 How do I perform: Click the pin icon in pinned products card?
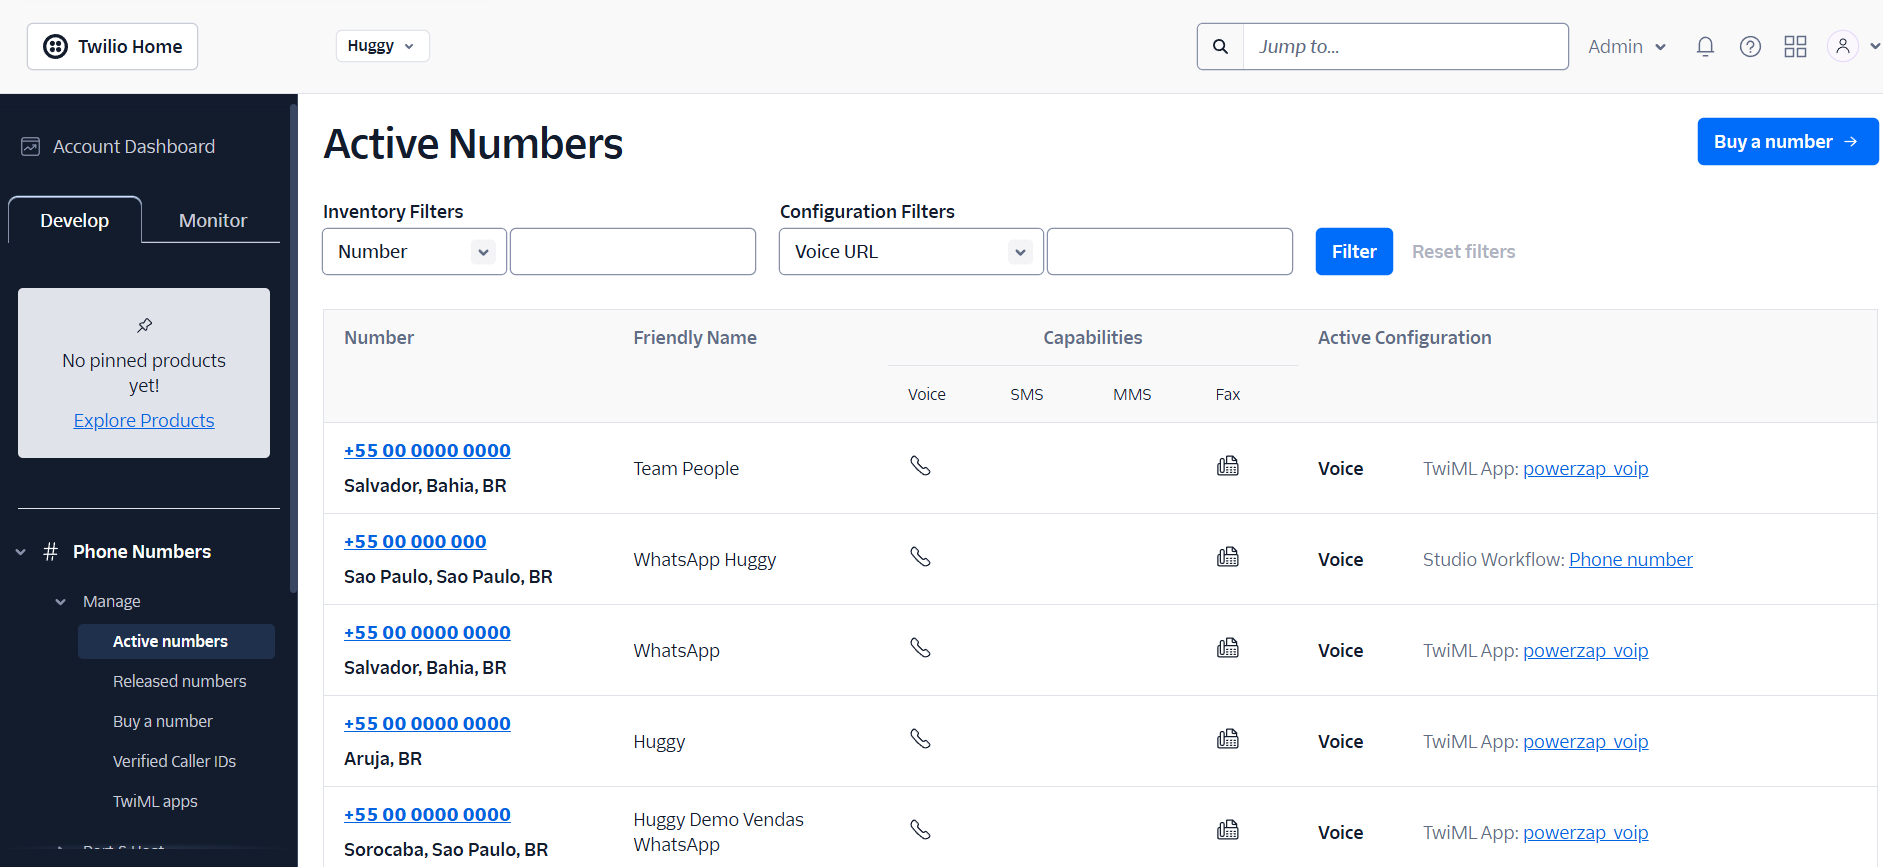click(144, 325)
